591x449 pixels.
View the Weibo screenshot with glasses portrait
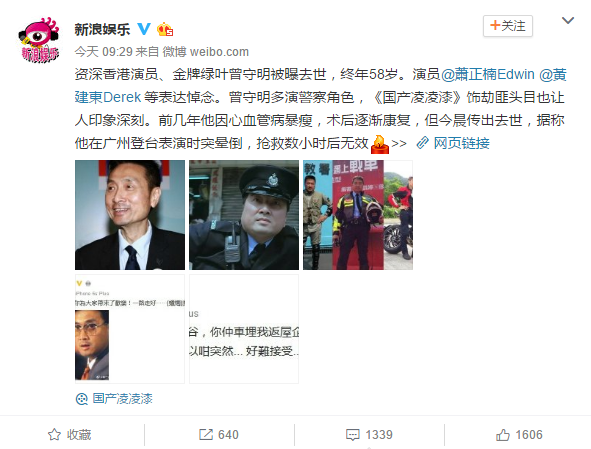[x=130, y=329]
